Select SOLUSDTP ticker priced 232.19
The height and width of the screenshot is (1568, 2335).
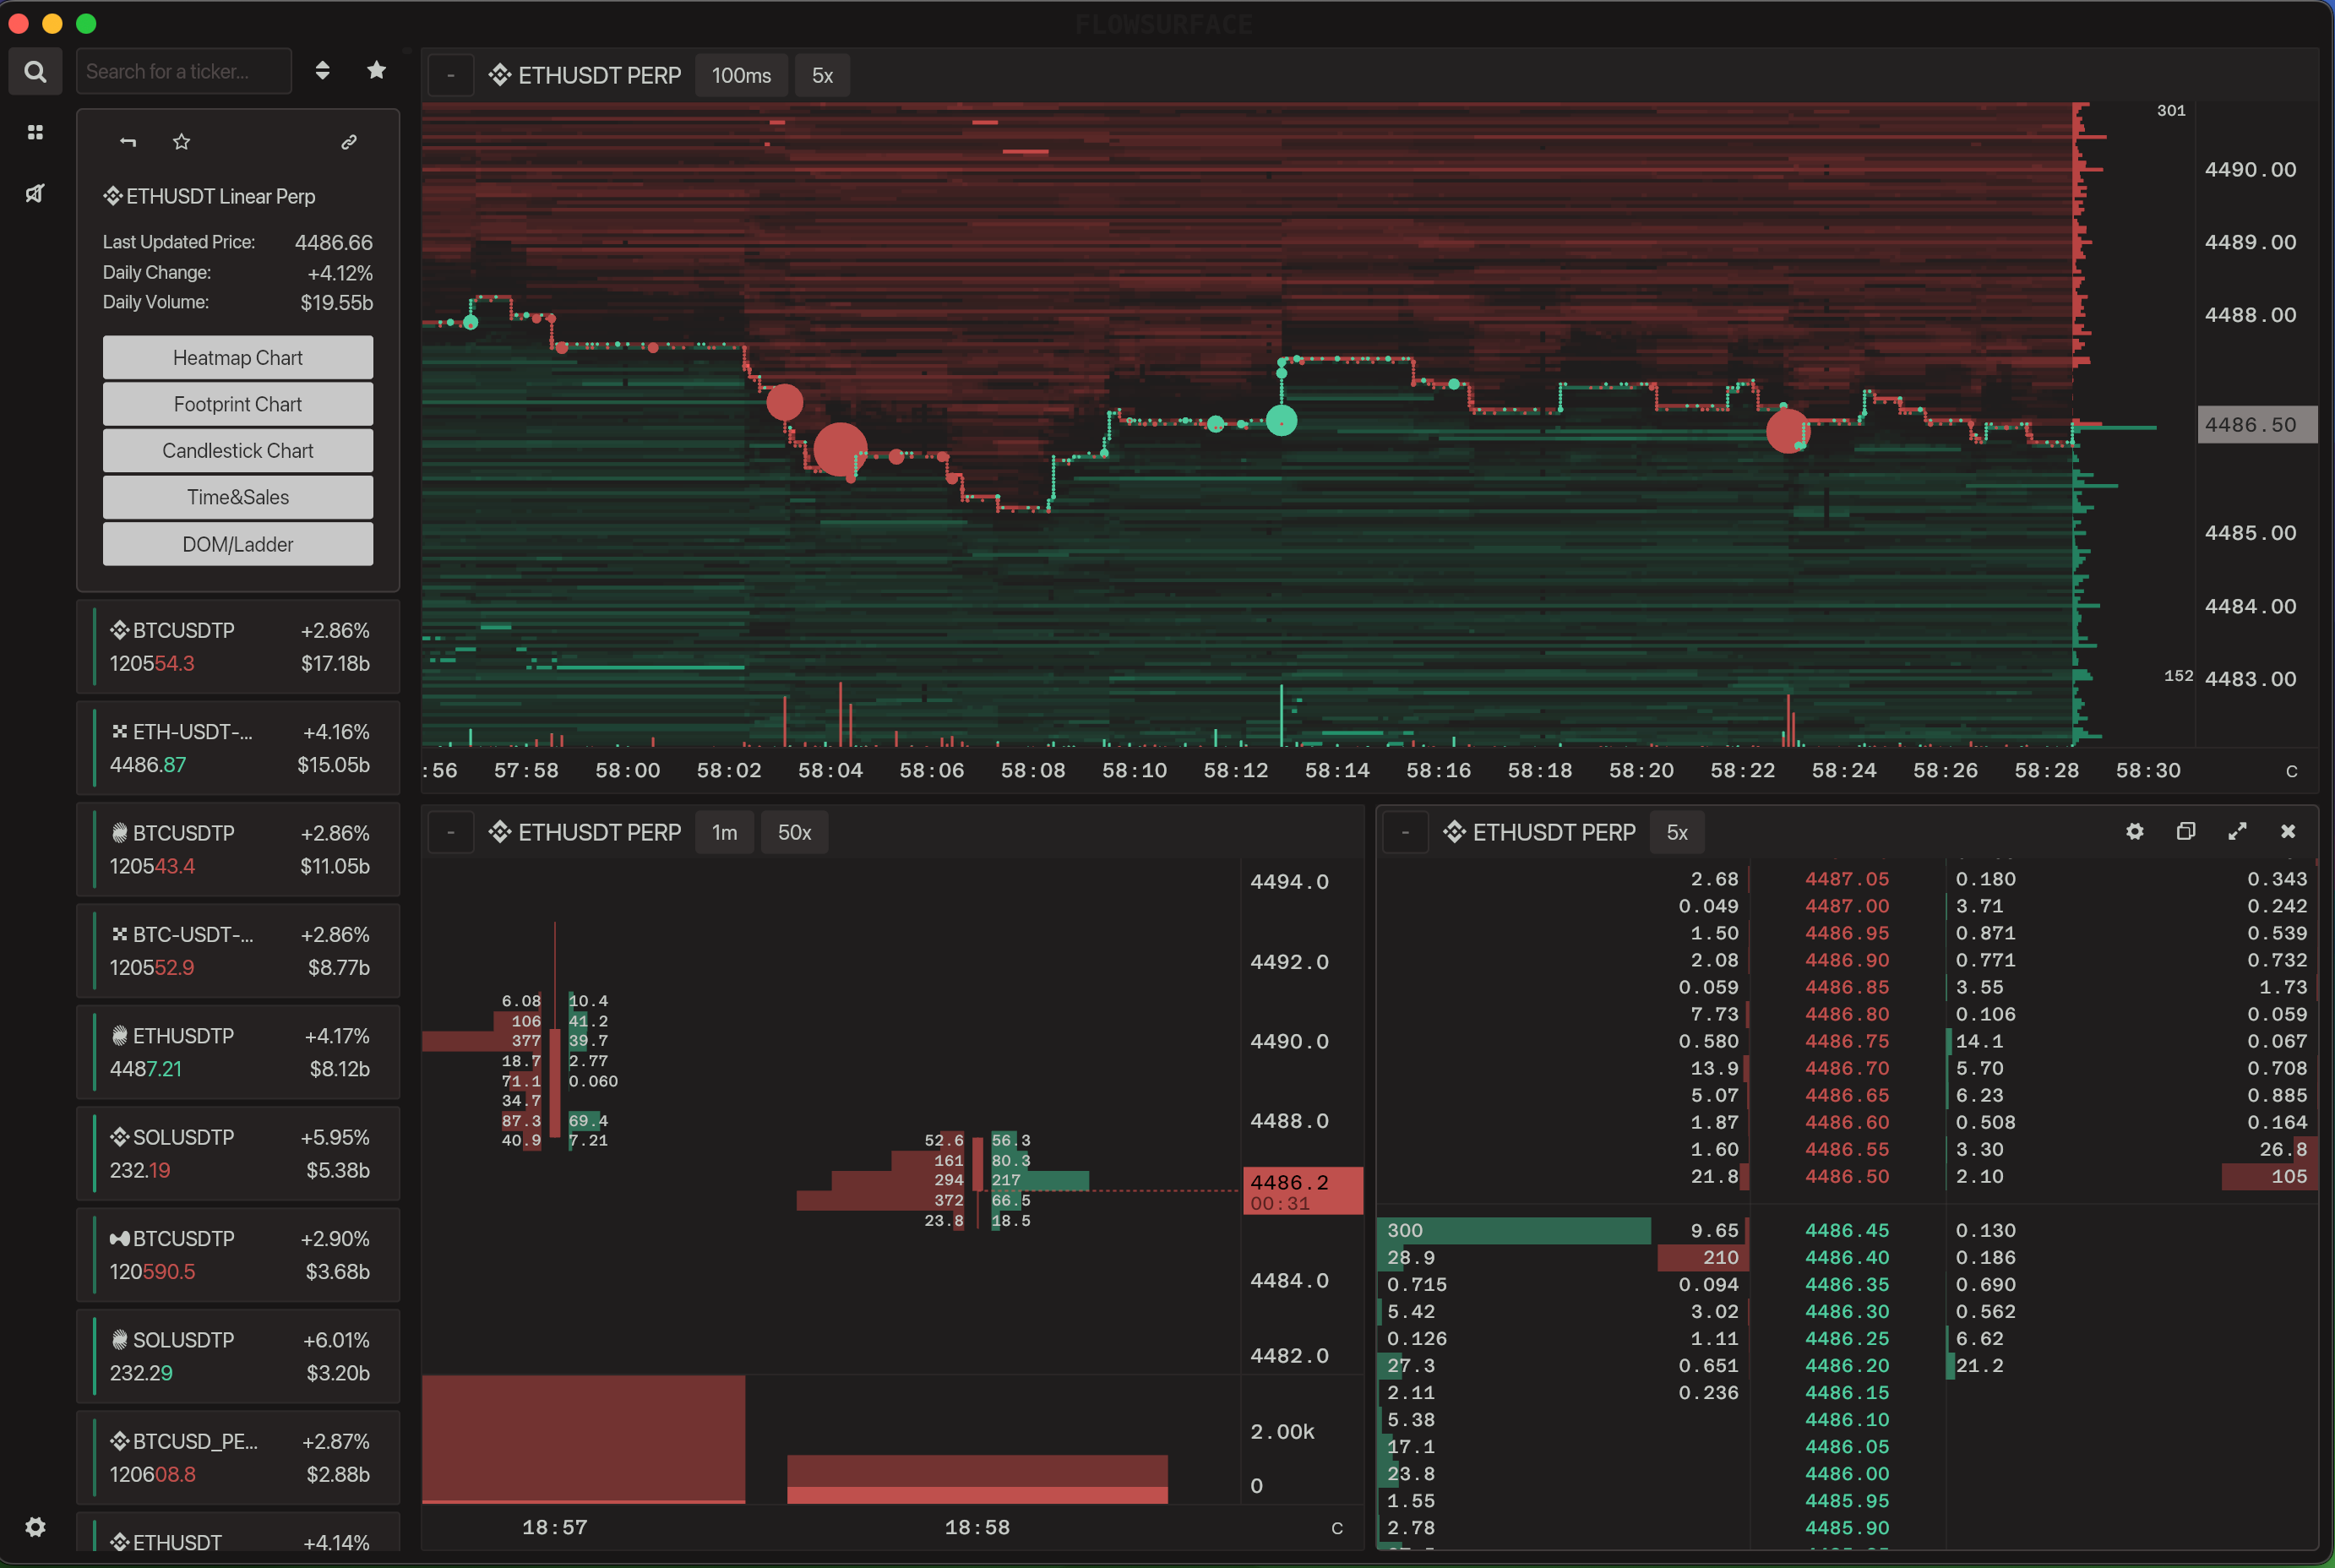tap(238, 1153)
